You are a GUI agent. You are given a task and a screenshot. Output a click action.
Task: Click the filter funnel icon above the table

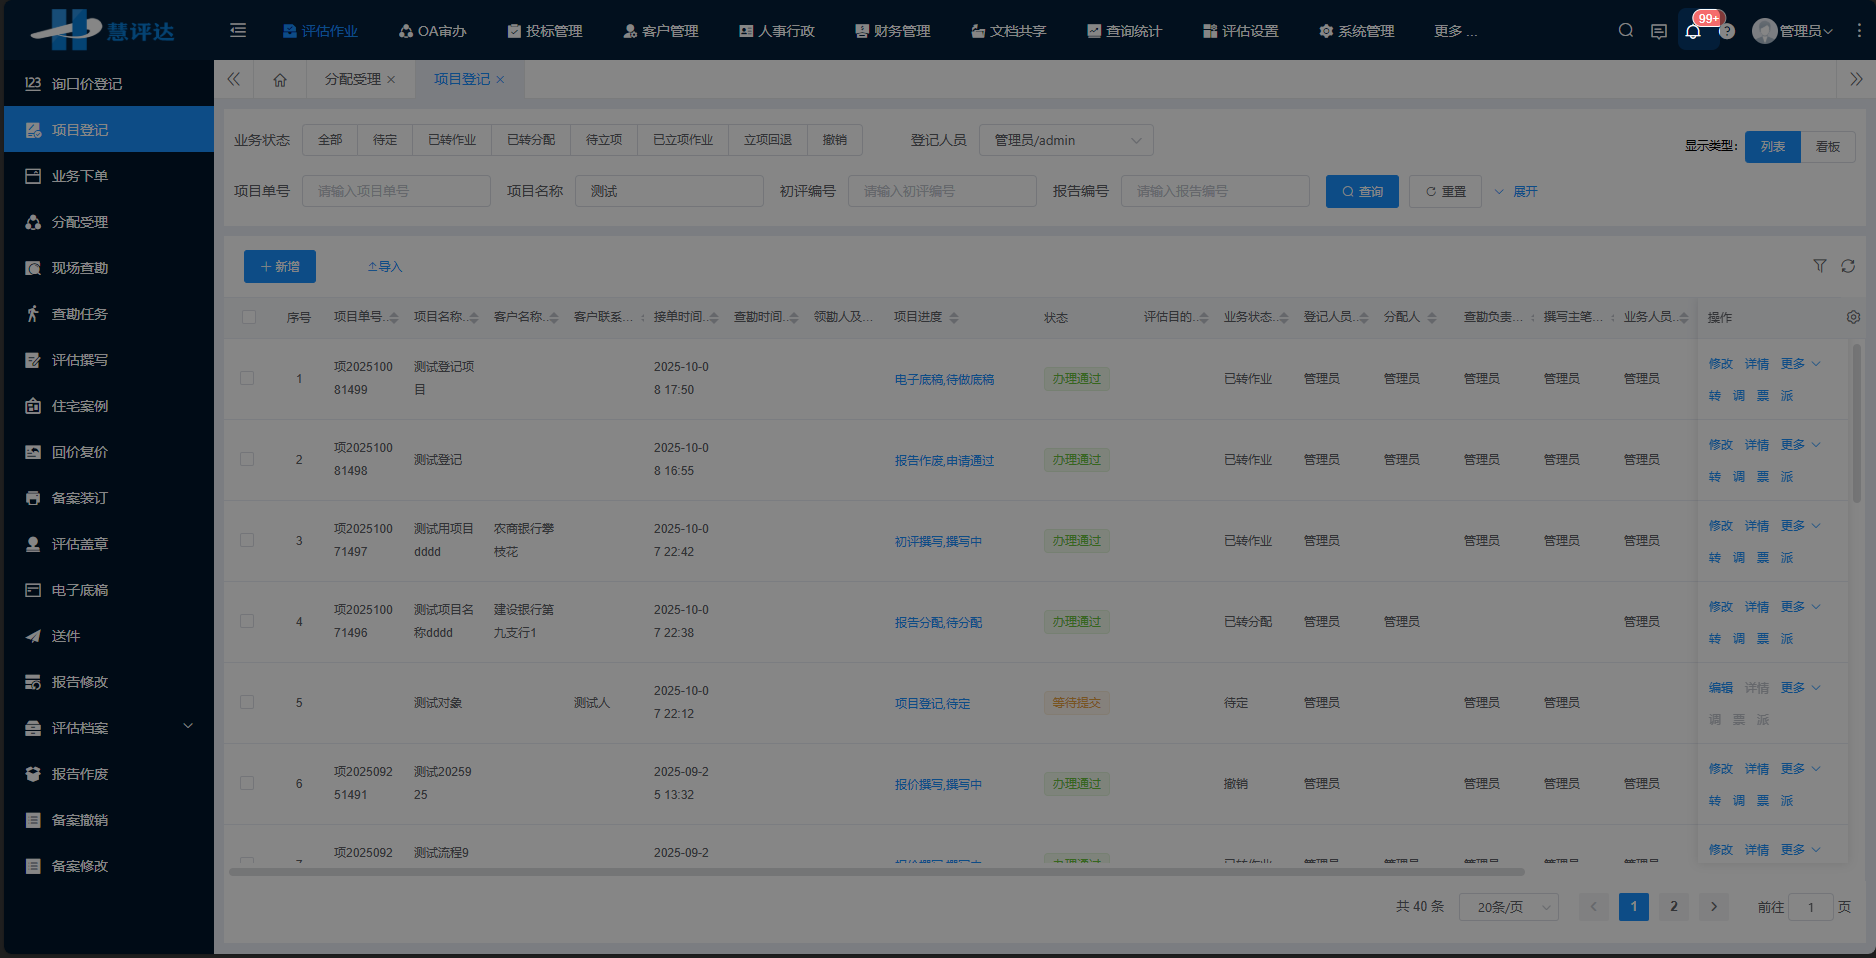tap(1820, 266)
